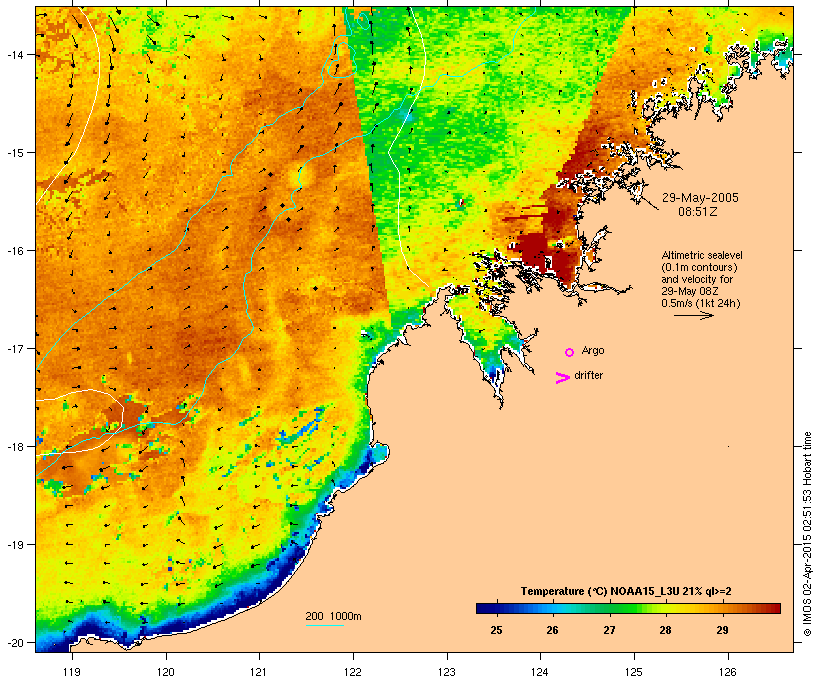Viewport: 820px width, 680px height.
Task: Click the latitude axis label -14
Action: [15, 54]
